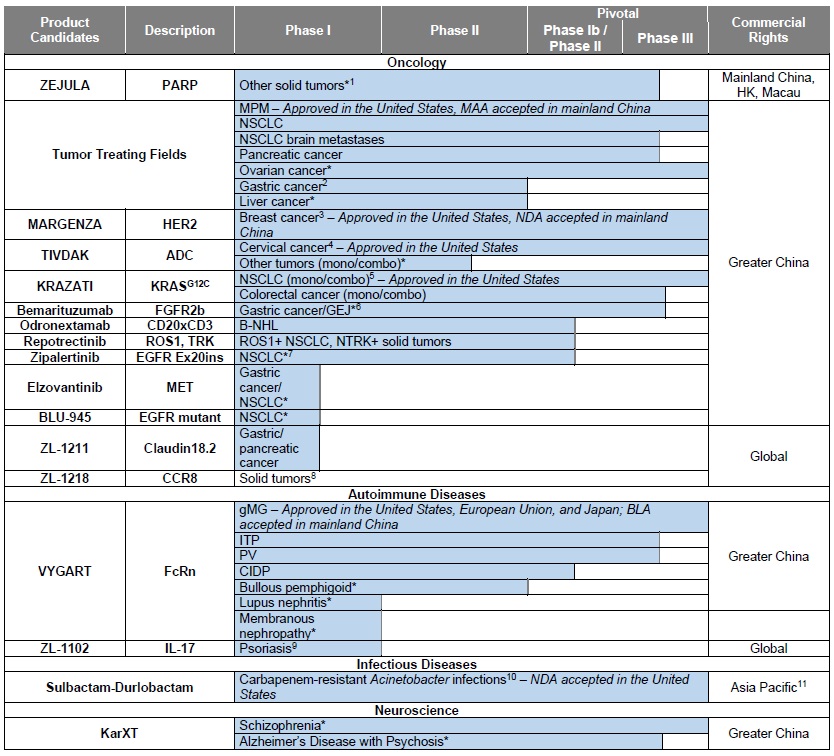Click Alzheimer's Disease with Psychosis bar
The height and width of the screenshot is (756, 834).
(448, 741)
